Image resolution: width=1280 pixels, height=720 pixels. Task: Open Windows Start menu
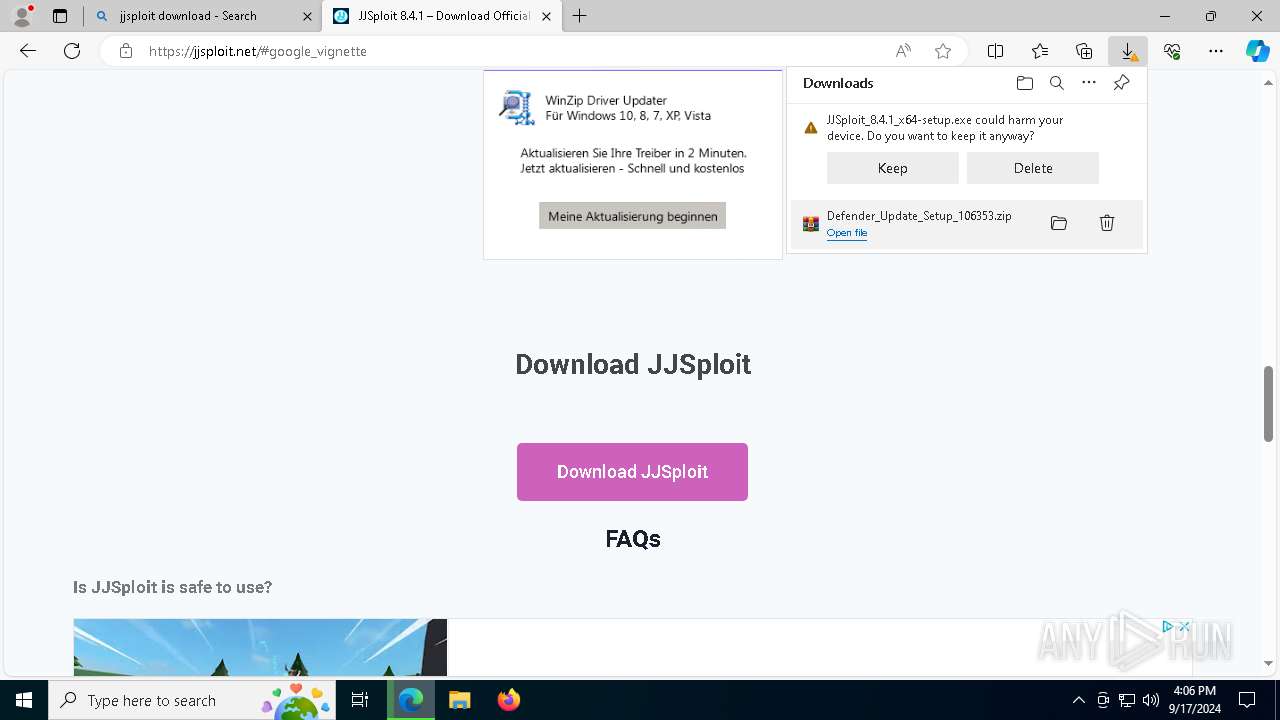pos(24,700)
